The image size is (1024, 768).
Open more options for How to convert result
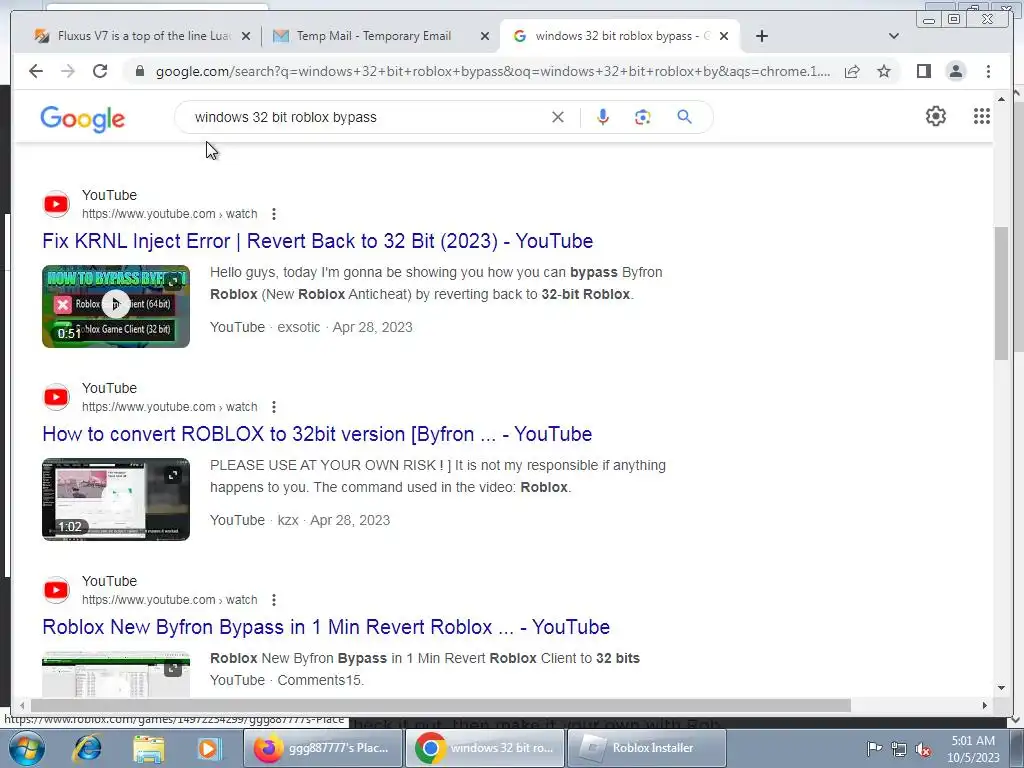[x=274, y=407]
